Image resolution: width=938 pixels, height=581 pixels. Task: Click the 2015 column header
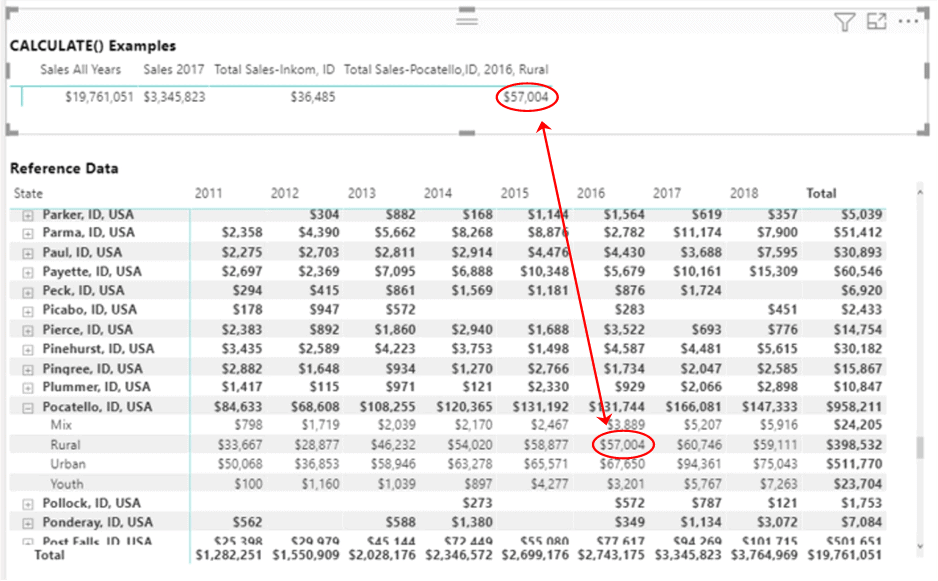click(x=514, y=193)
